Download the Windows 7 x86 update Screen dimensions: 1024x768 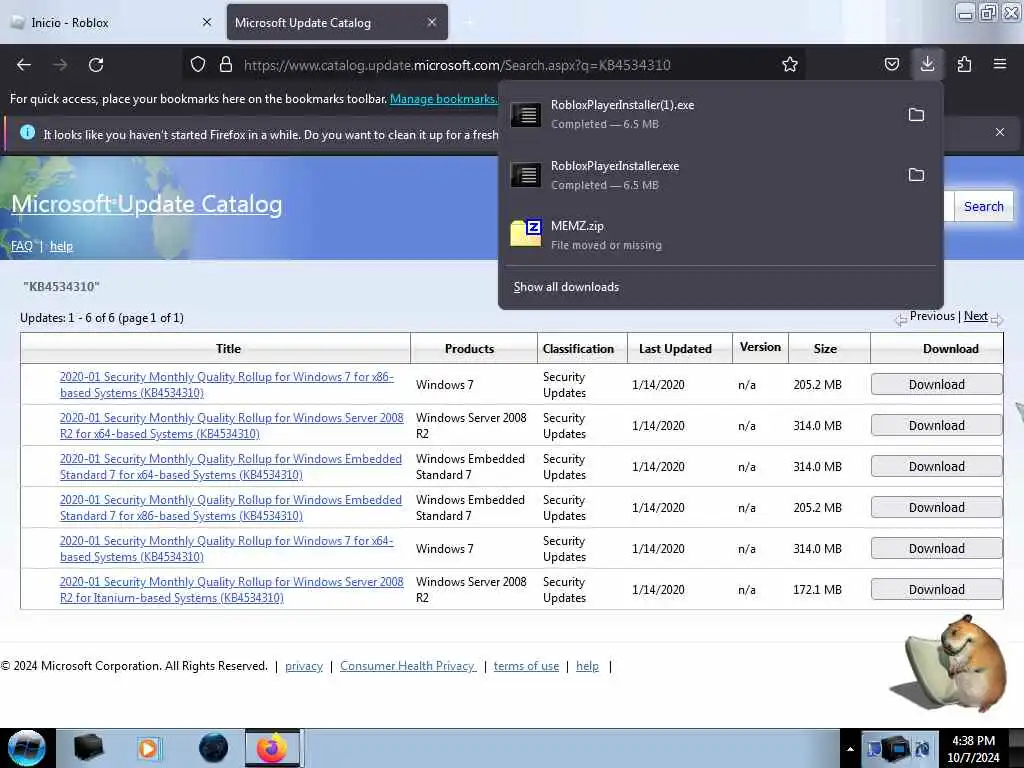(936, 385)
